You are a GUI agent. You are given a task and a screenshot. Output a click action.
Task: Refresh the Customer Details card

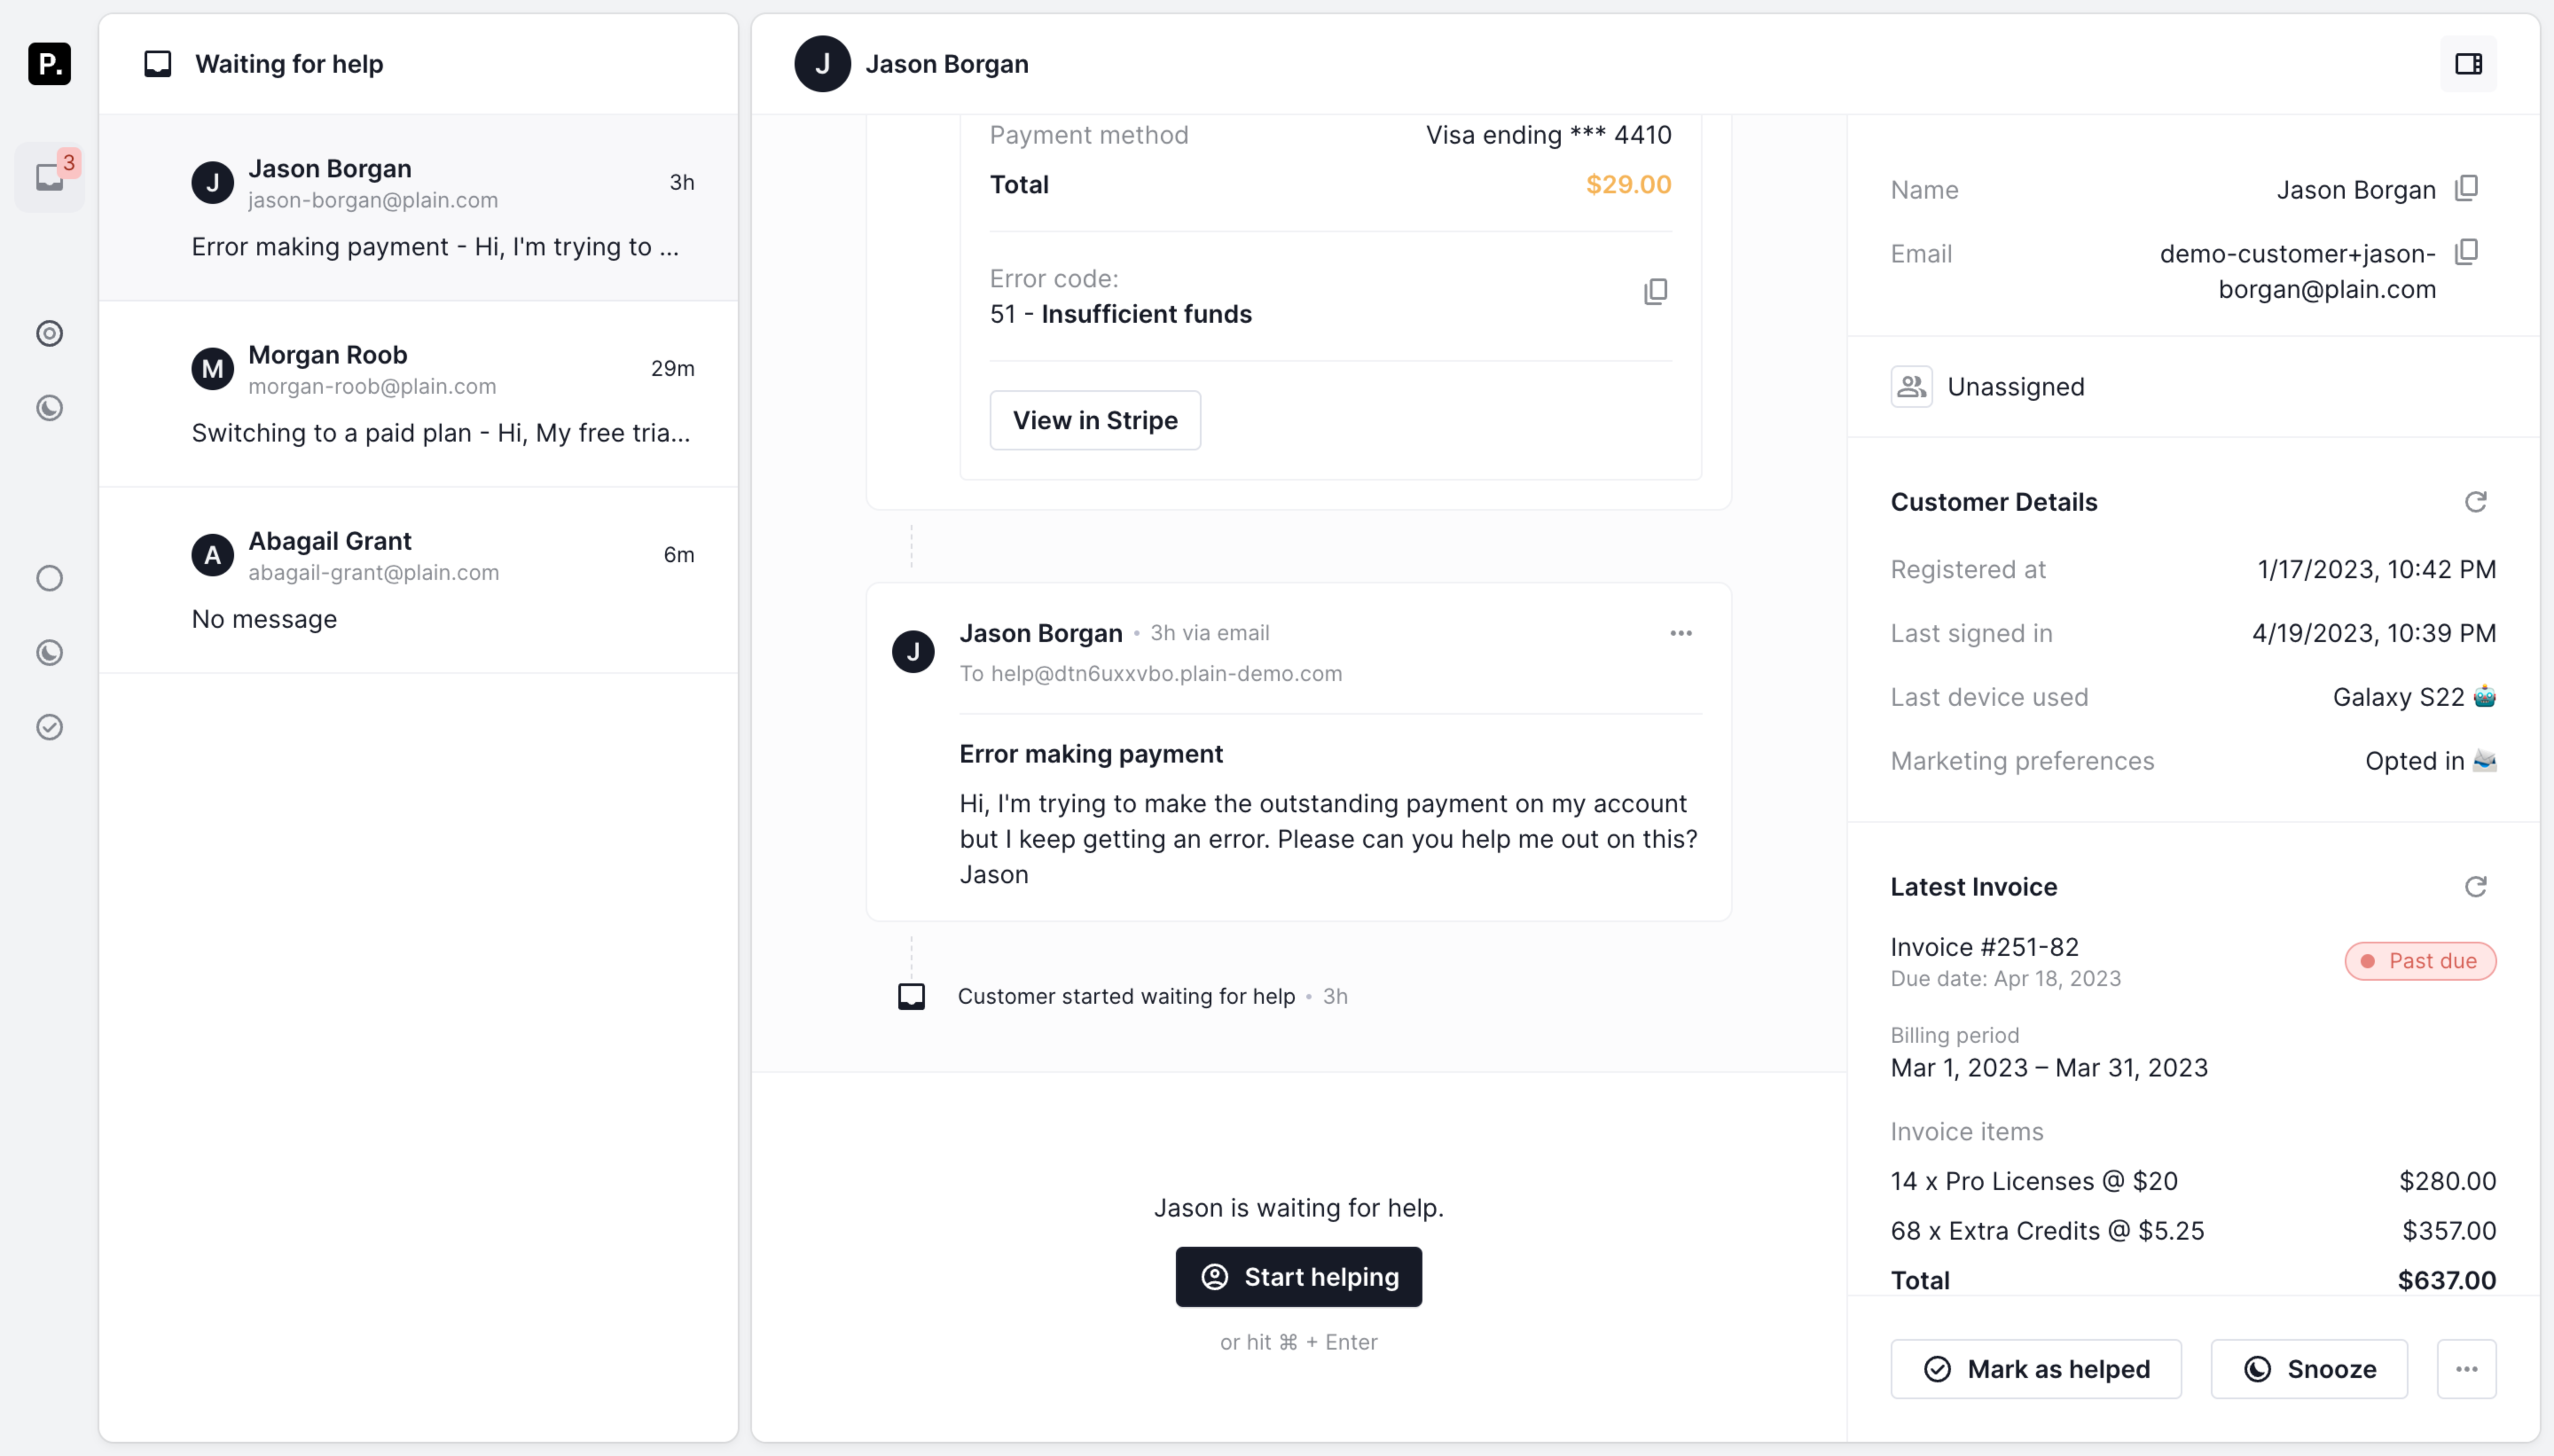click(x=2476, y=502)
